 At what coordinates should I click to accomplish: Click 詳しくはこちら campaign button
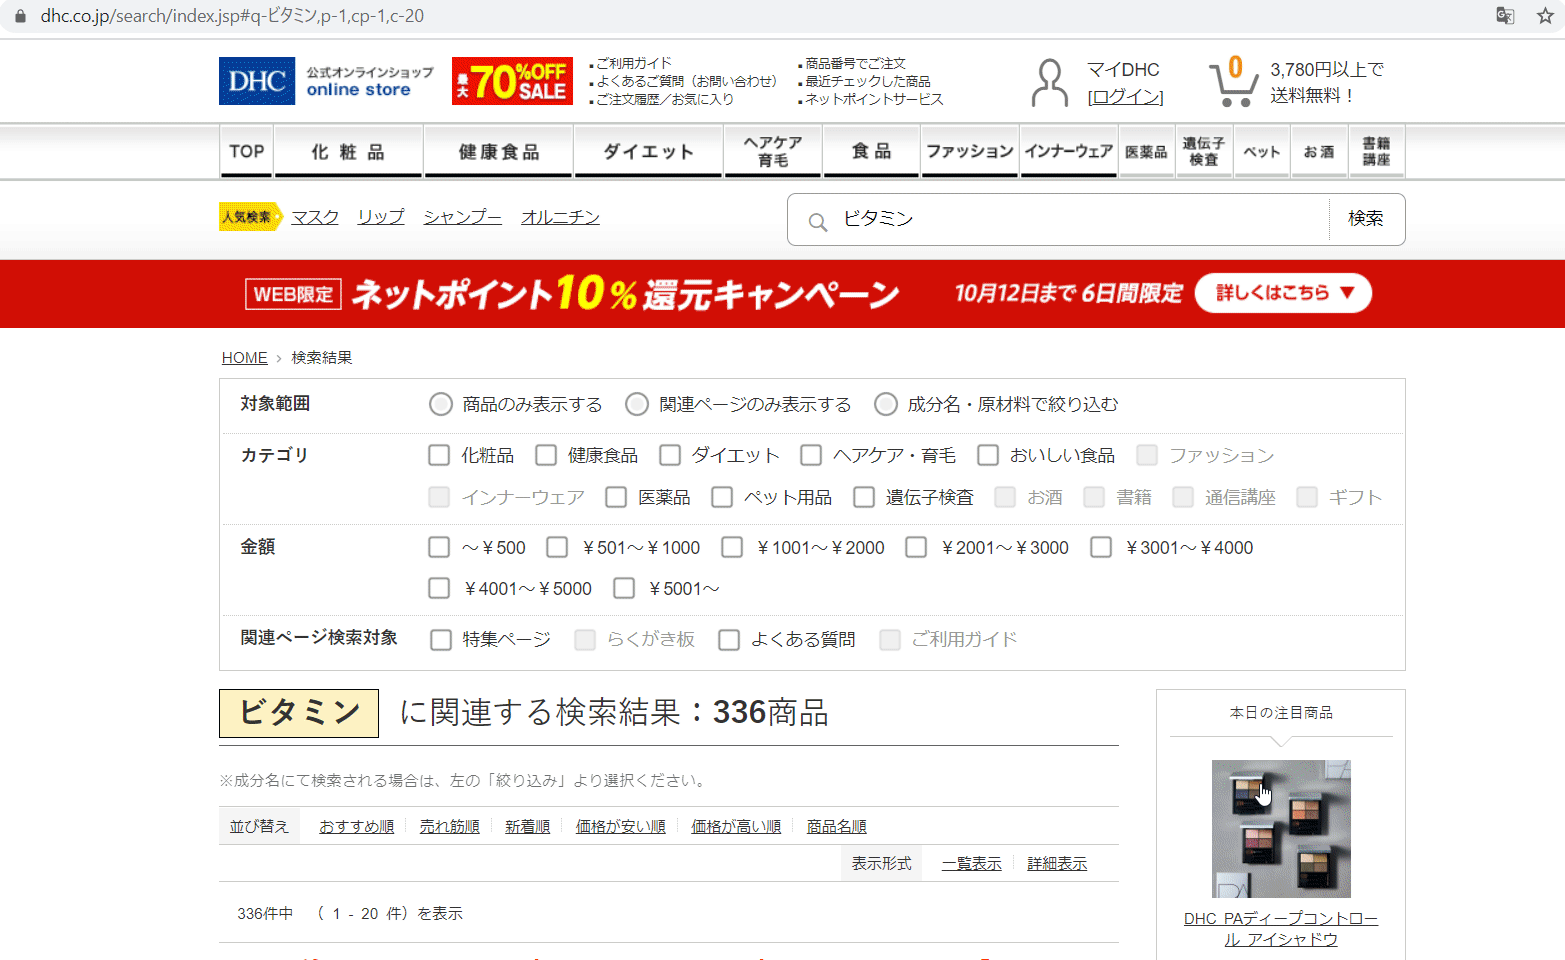tap(1283, 293)
